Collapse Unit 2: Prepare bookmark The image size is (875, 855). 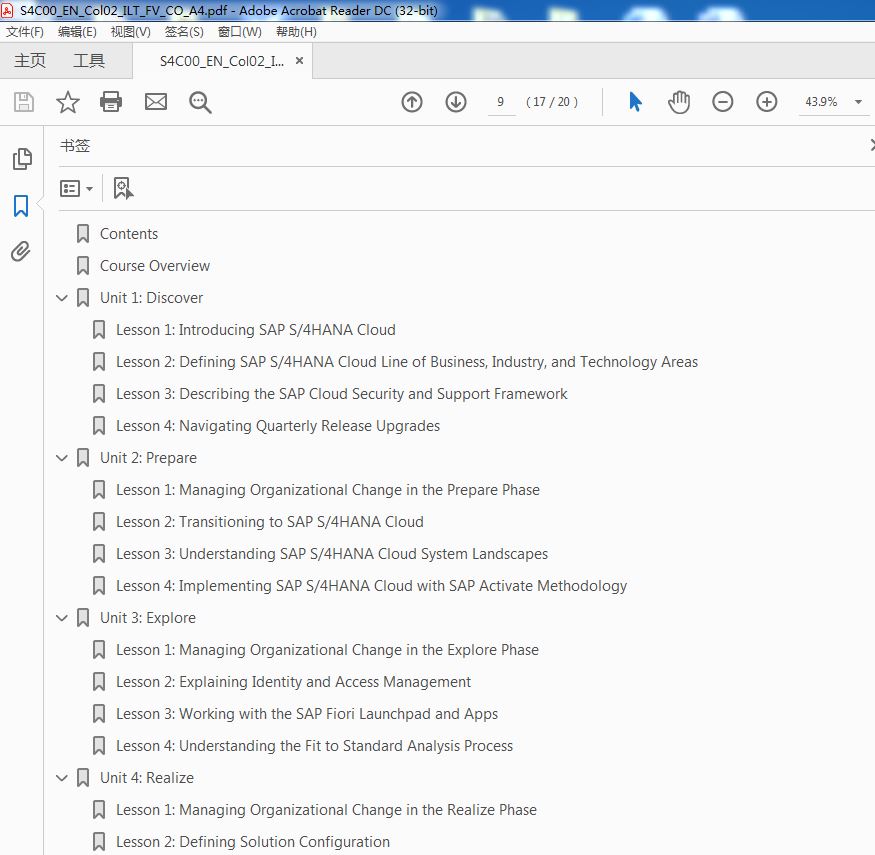coord(62,458)
